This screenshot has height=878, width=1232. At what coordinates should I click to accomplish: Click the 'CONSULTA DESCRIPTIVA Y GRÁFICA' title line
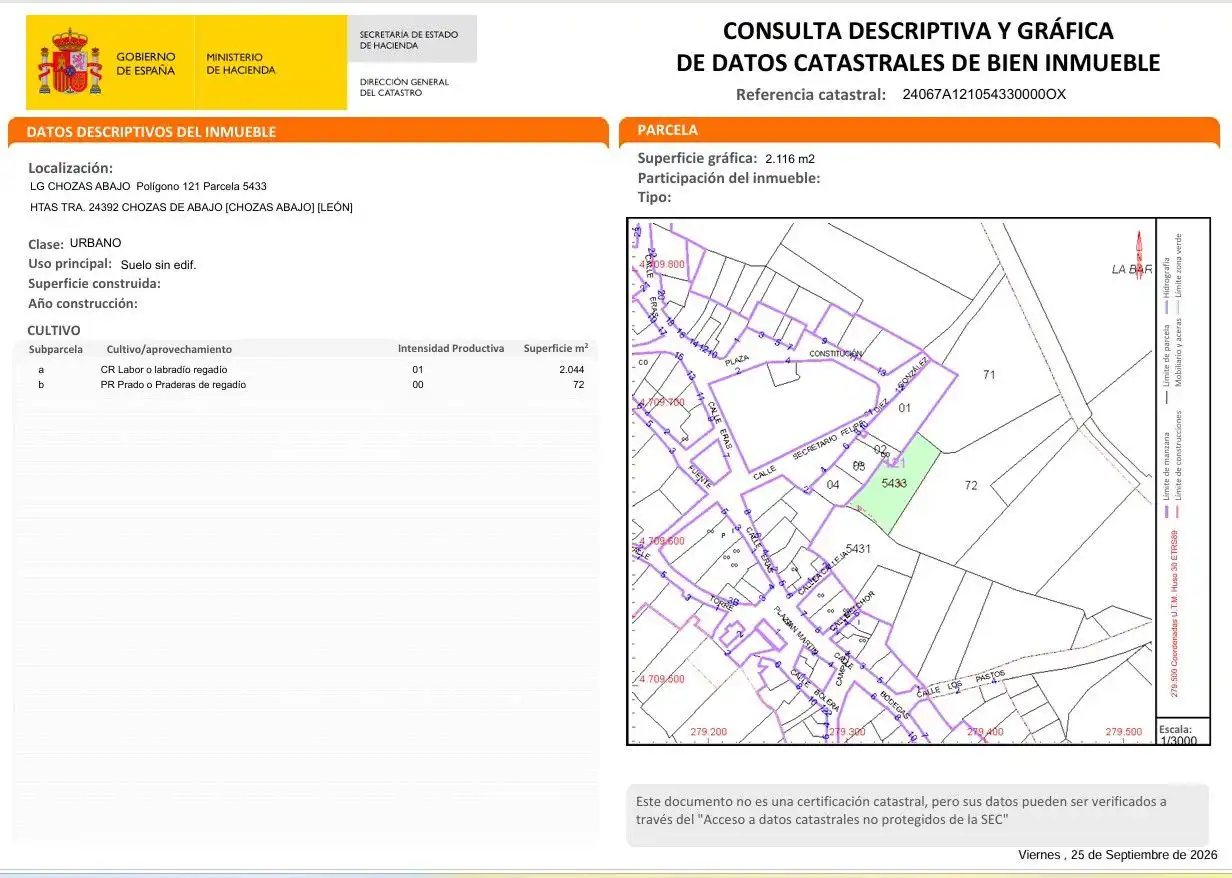point(918,31)
